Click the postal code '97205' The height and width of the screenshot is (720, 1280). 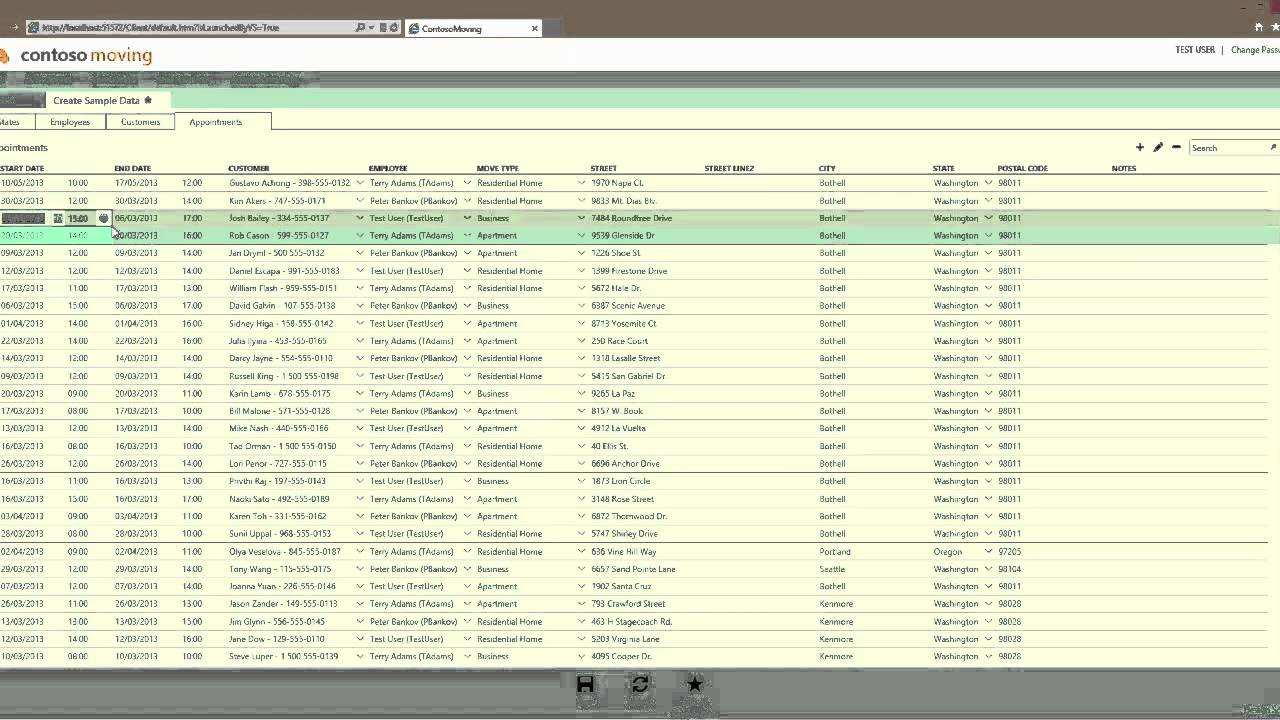click(1009, 551)
